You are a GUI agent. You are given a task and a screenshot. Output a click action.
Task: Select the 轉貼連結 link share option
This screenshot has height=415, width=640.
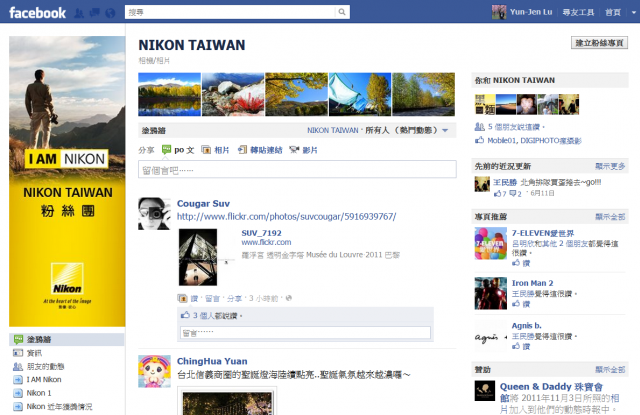click(x=260, y=150)
